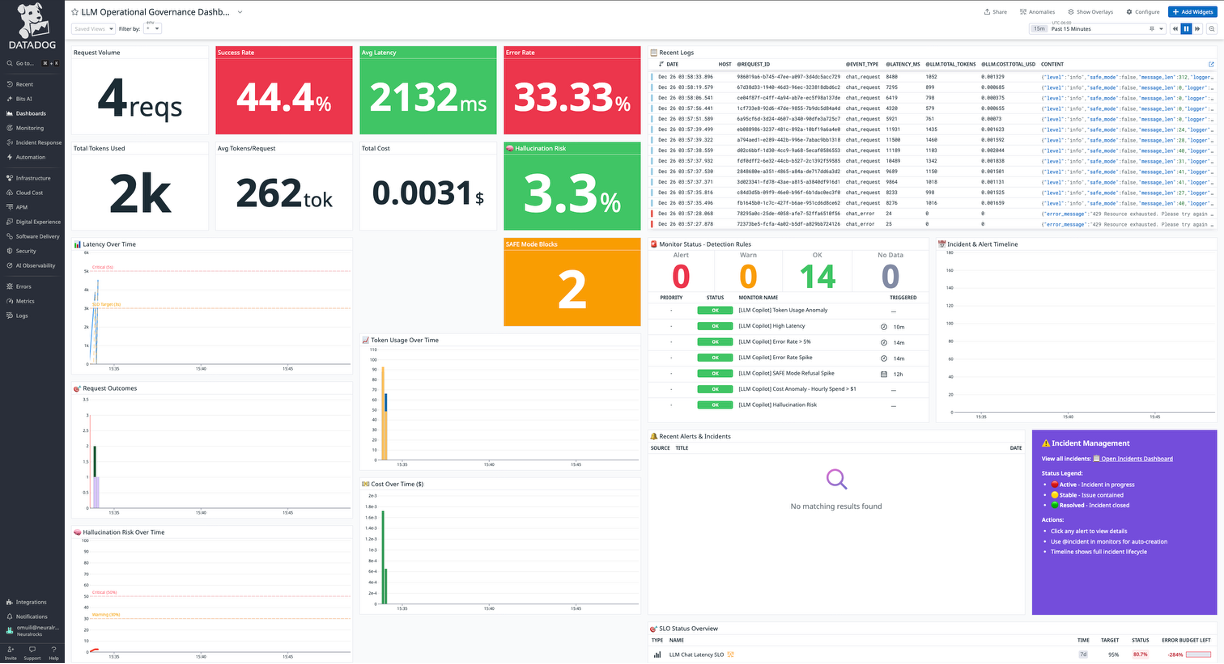This screenshot has height=664, width=1224.
Task: Step the time range backward
Action: (x=1176, y=29)
